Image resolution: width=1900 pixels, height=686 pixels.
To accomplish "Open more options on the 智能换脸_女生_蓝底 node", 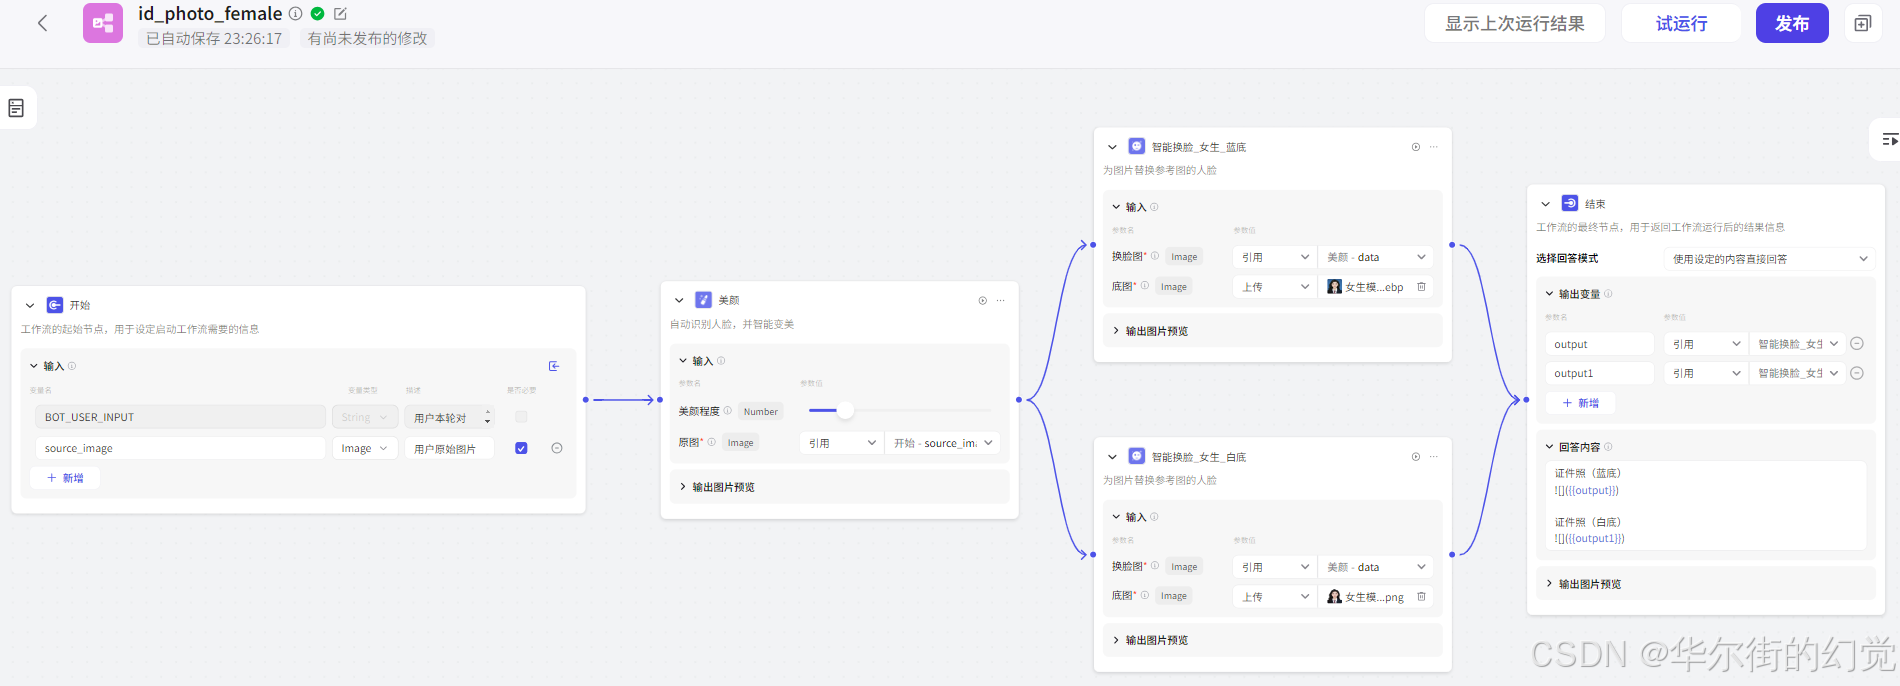I will [1434, 147].
